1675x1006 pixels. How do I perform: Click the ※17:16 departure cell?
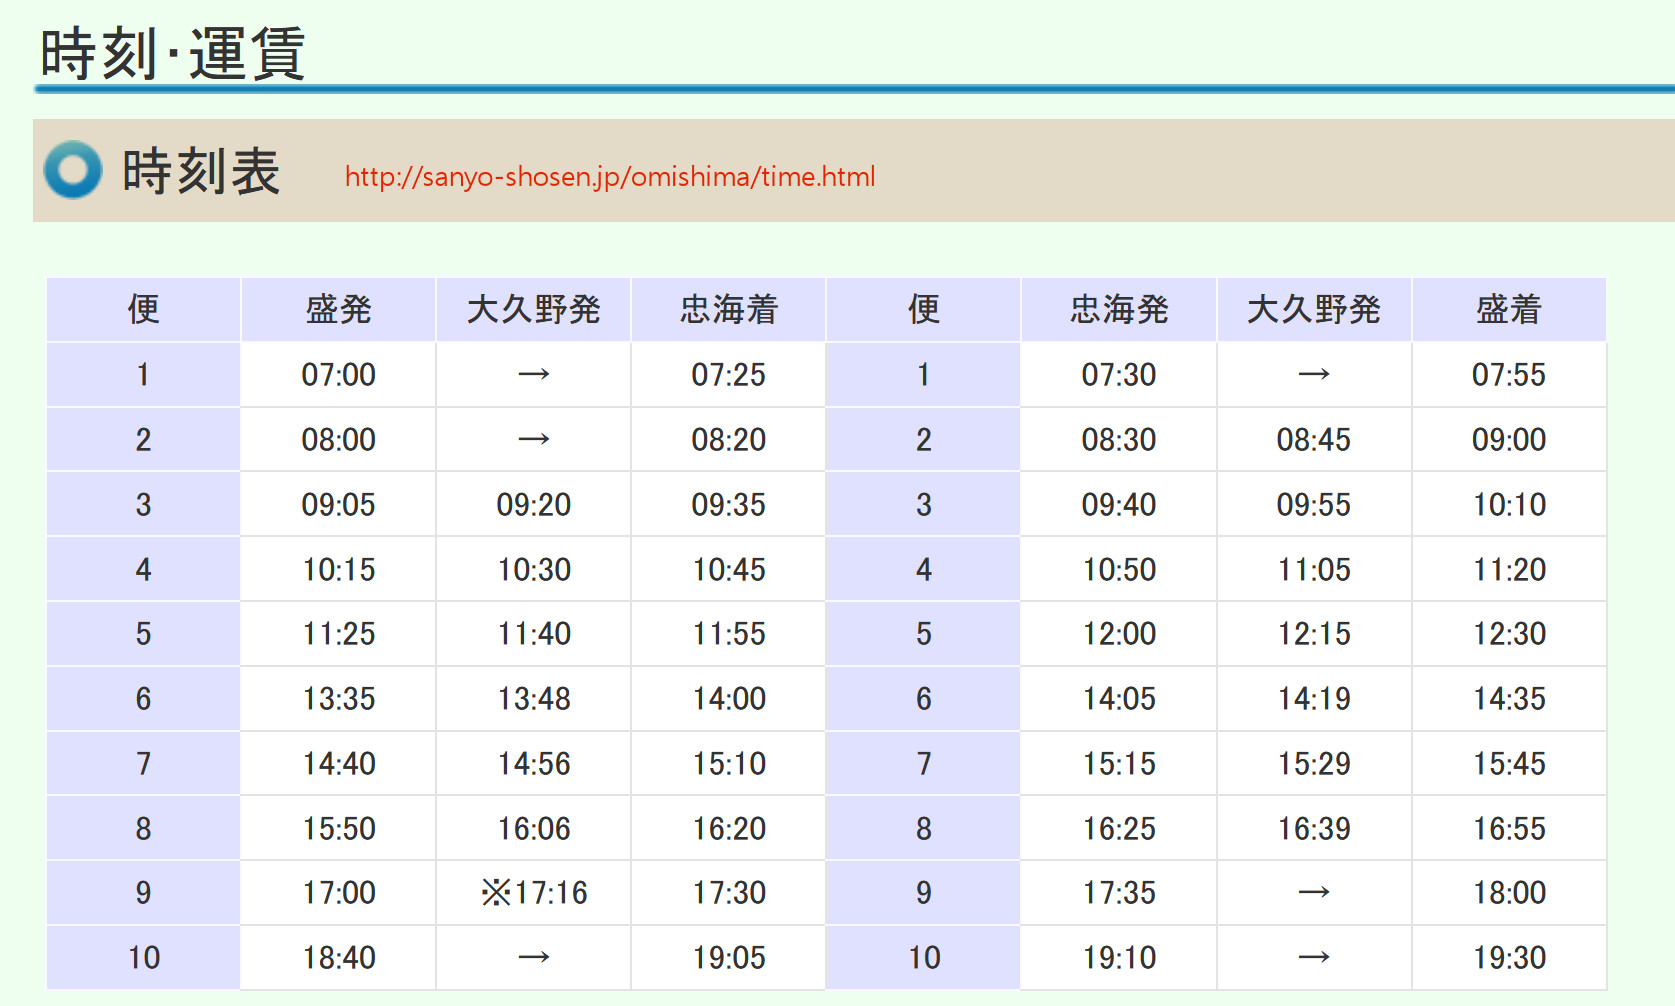tap(534, 893)
